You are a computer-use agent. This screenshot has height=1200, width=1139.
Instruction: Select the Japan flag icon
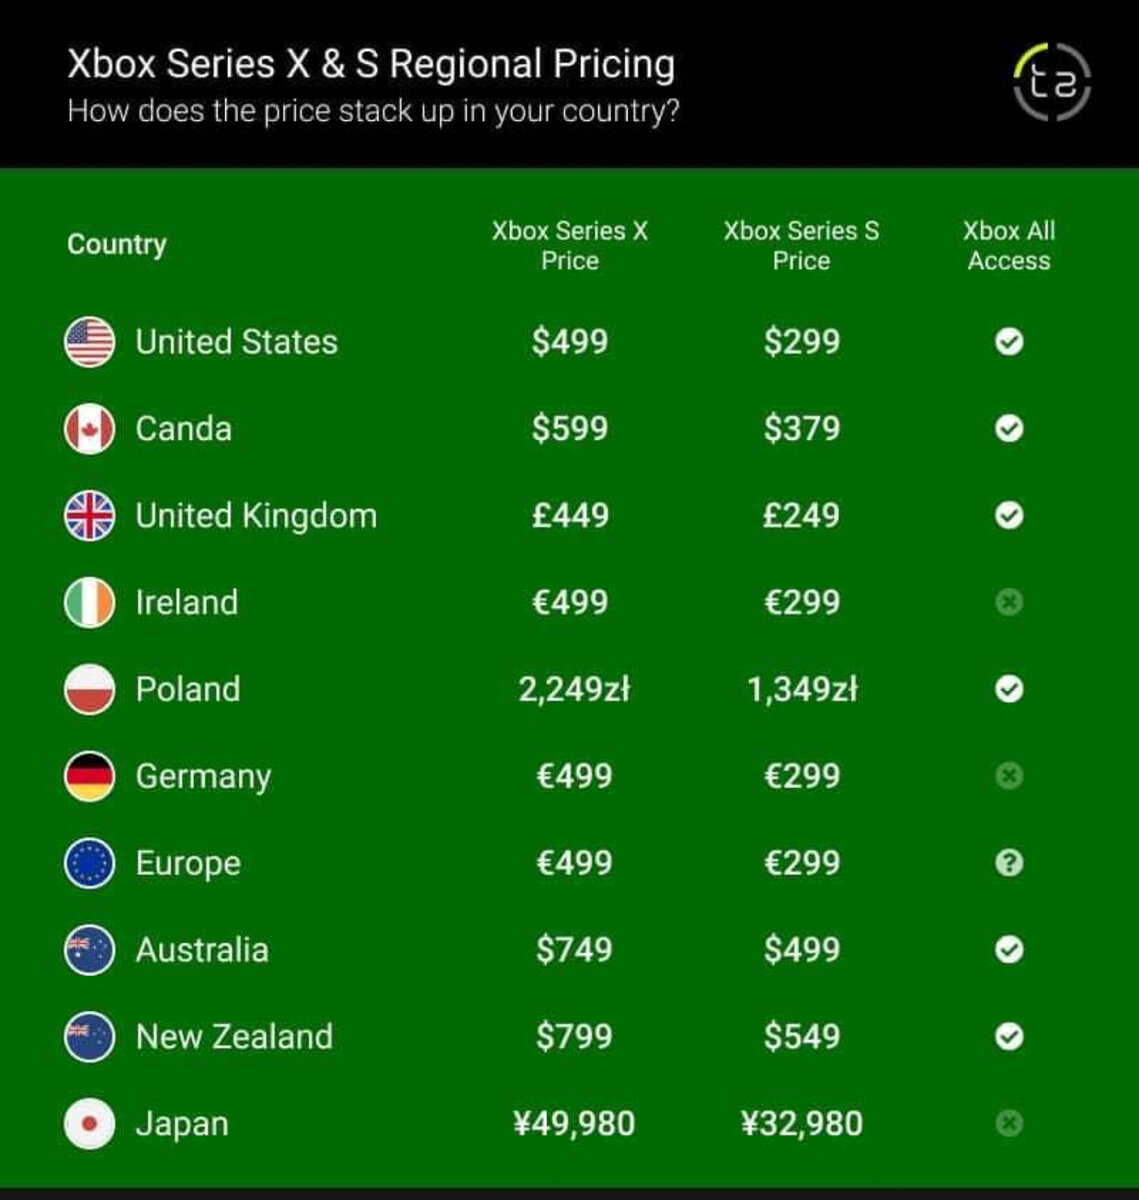89,1124
